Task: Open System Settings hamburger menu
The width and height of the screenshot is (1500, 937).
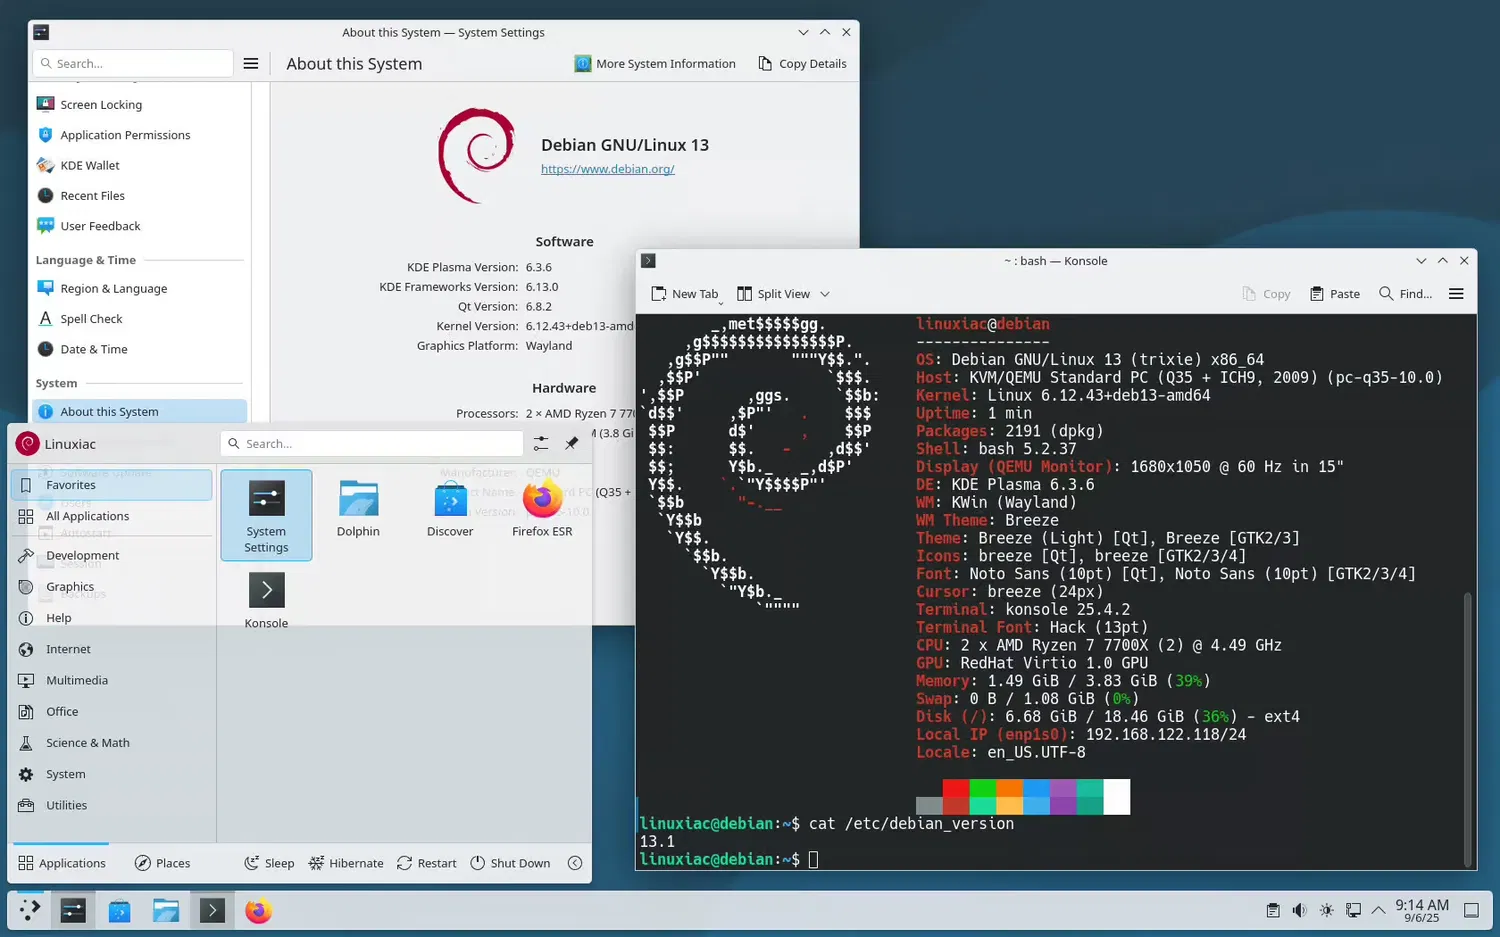Action: click(x=251, y=64)
